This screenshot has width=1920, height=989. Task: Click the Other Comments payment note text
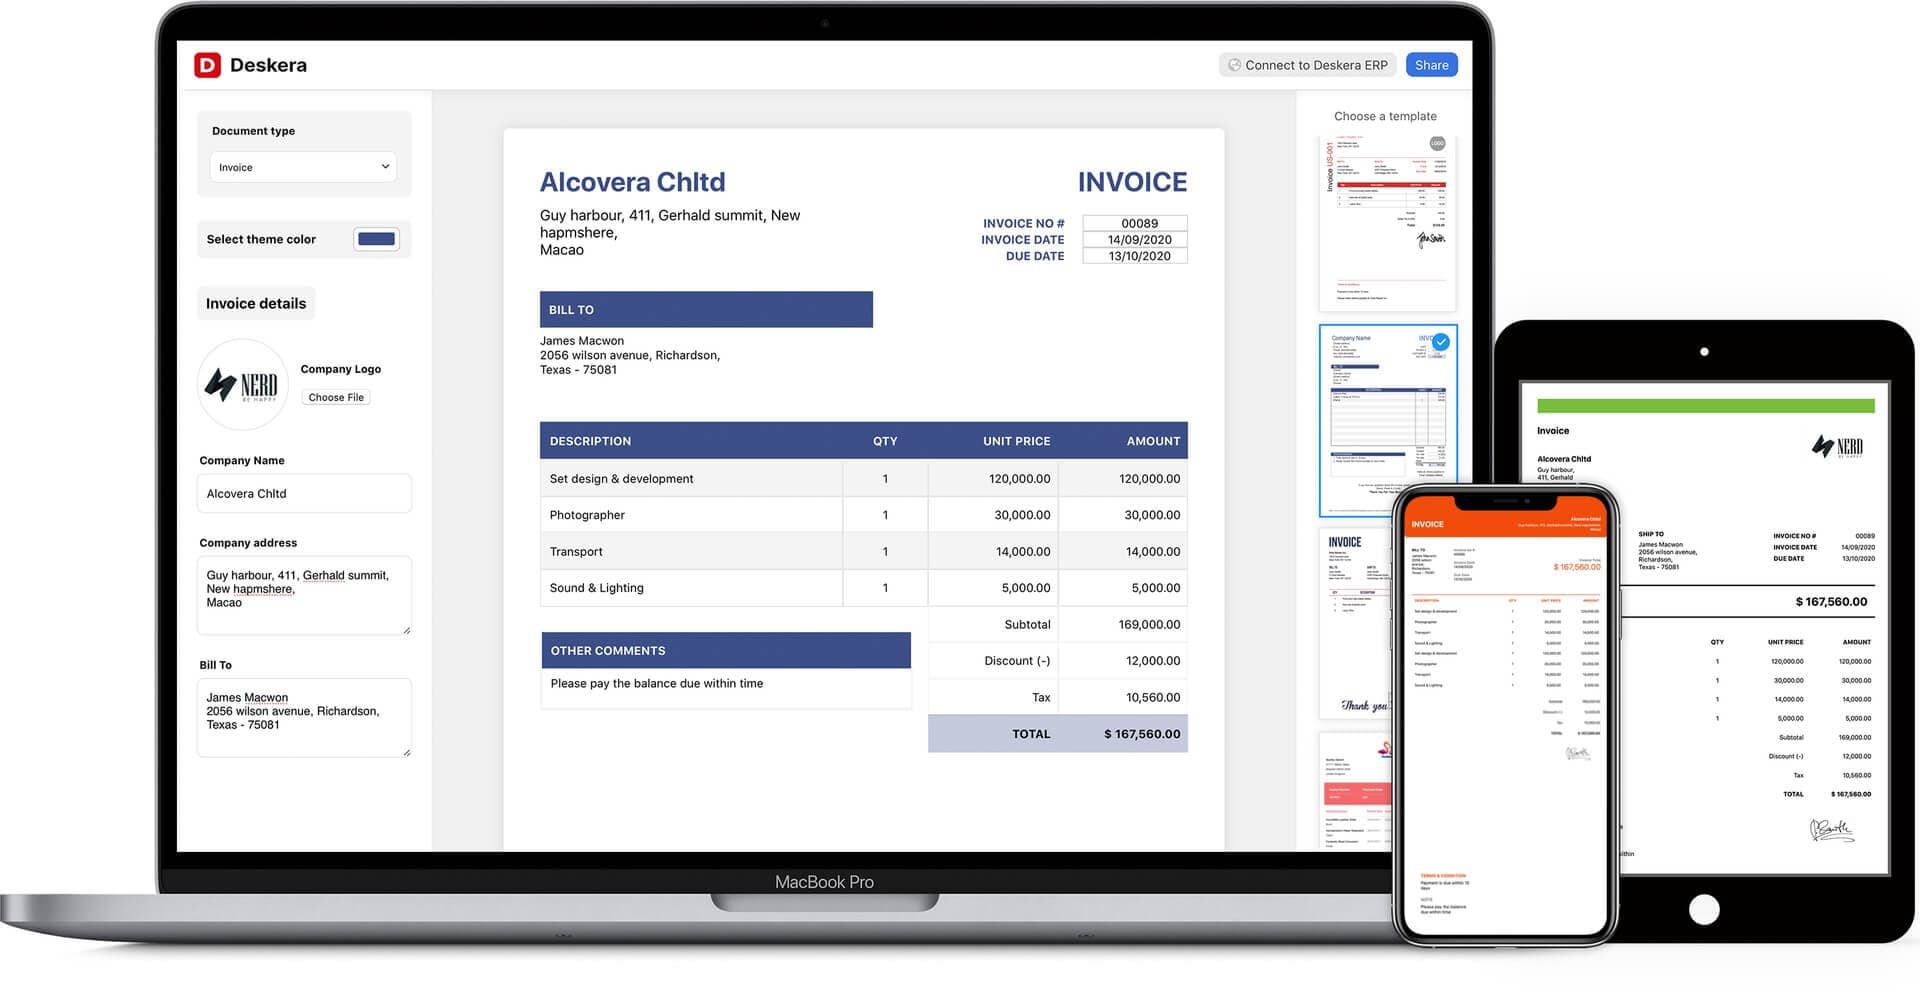click(657, 684)
